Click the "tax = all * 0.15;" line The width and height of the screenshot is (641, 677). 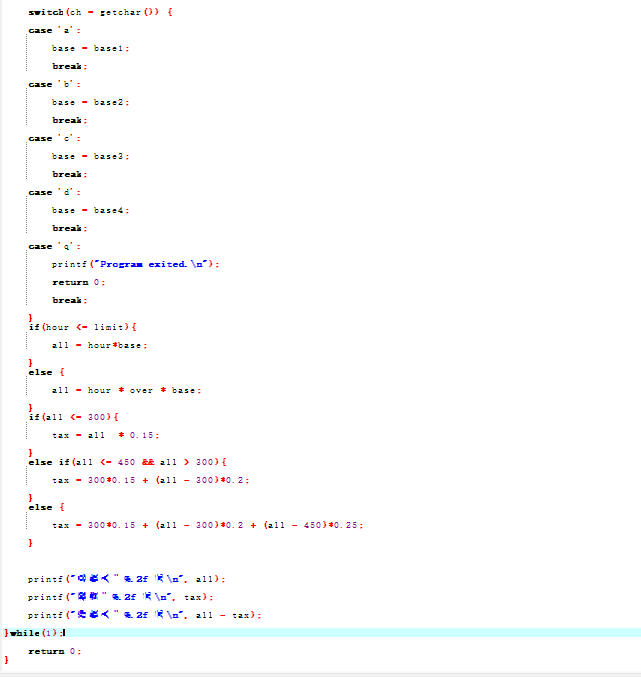click(105, 435)
